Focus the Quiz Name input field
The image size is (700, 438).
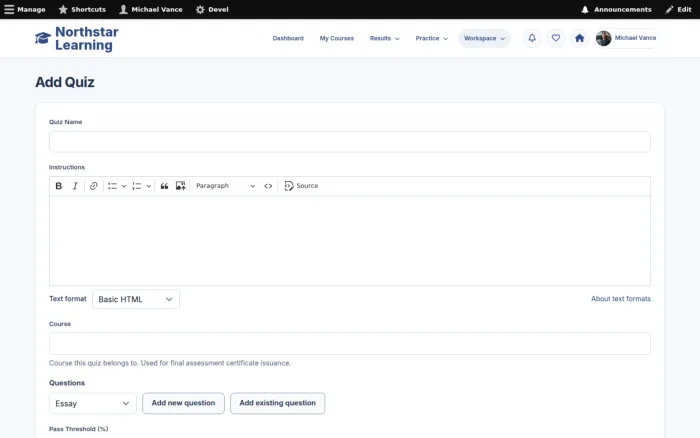(x=350, y=142)
